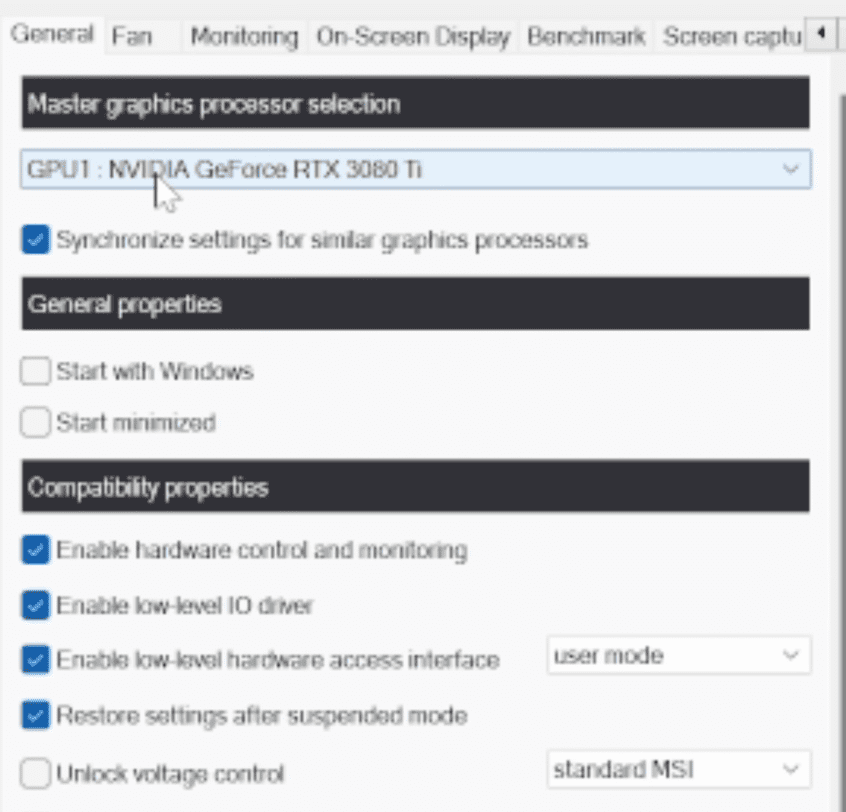The width and height of the screenshot is (846, 812).
Task: Uncheck low-level hardware access interface
Action: [x=36, y=659]
